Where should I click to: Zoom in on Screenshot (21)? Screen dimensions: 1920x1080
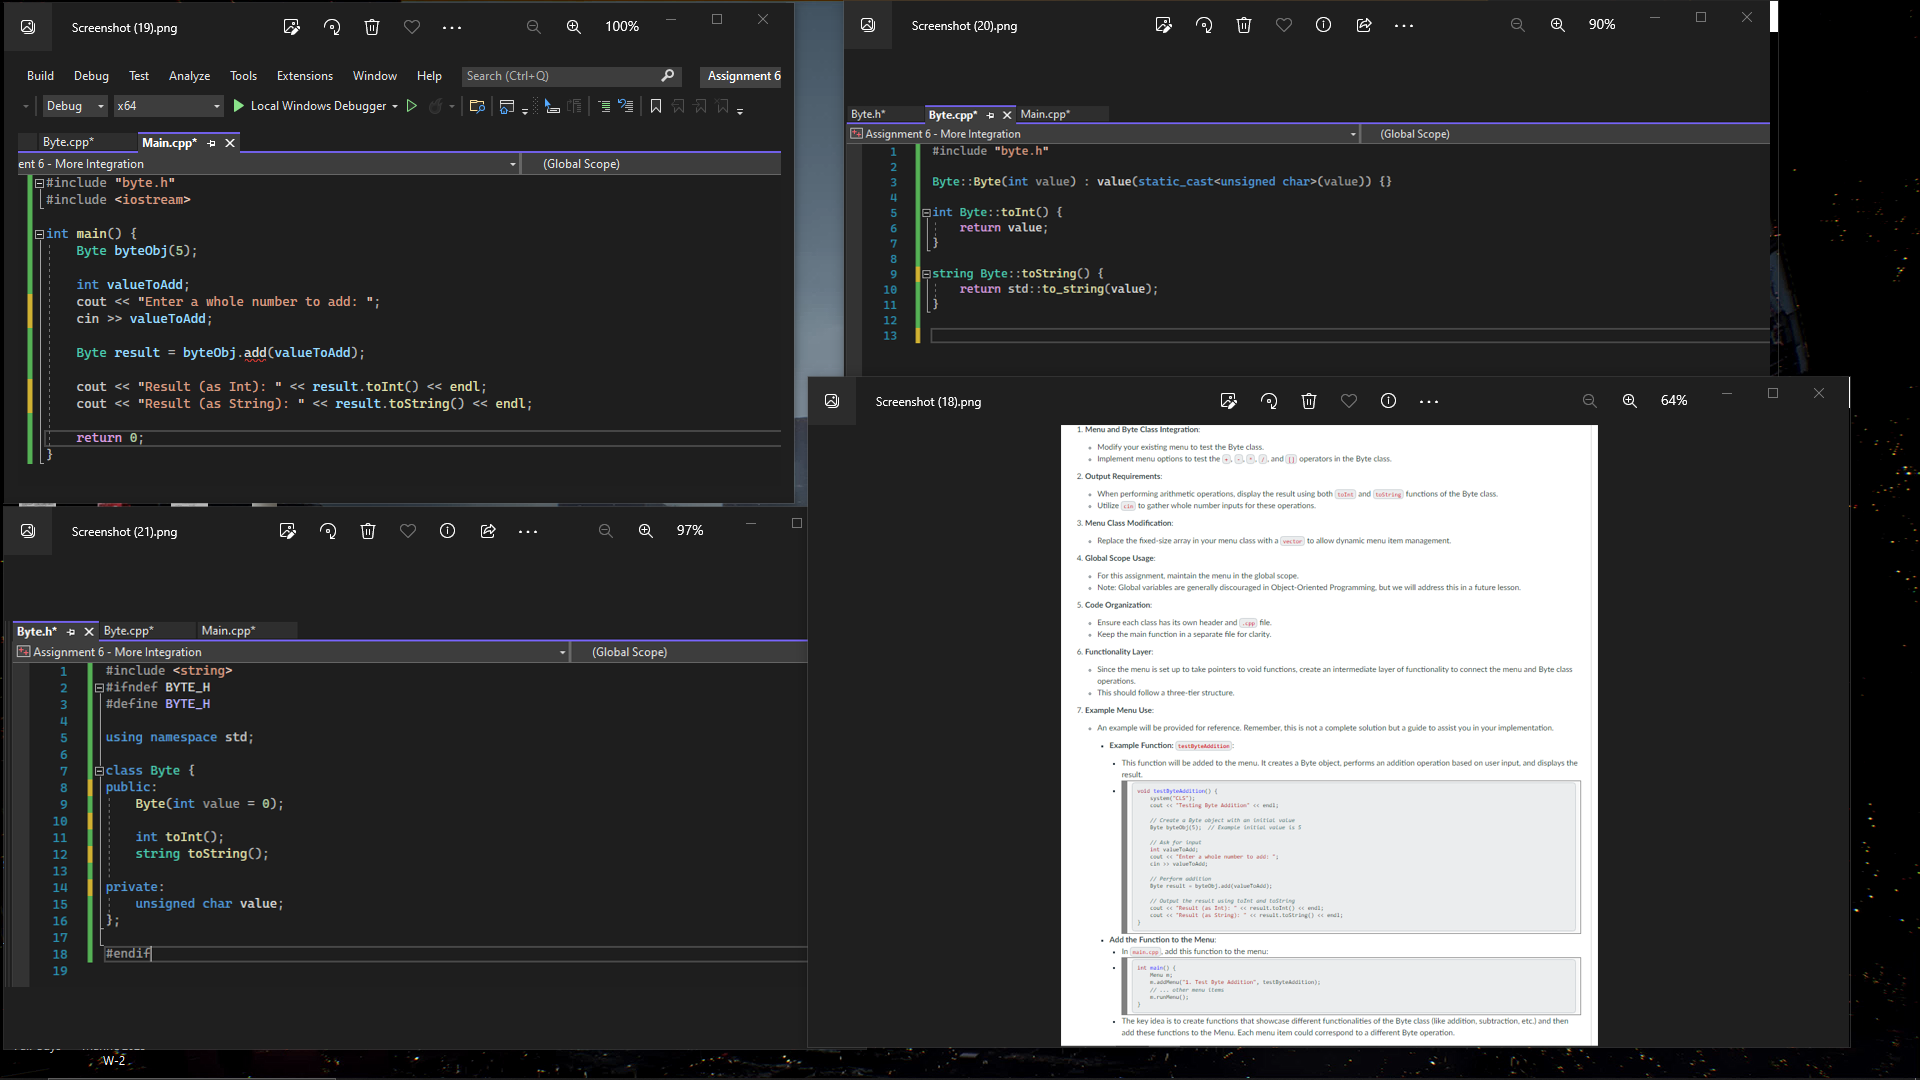(x=646, y=531)
